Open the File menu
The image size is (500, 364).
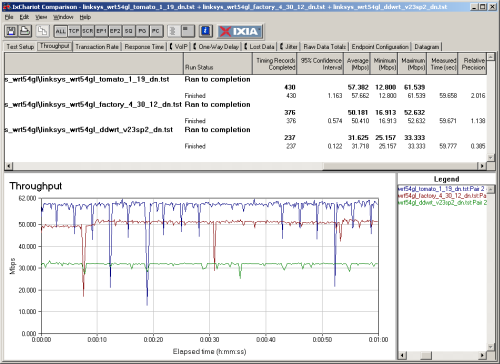[9, 17]
